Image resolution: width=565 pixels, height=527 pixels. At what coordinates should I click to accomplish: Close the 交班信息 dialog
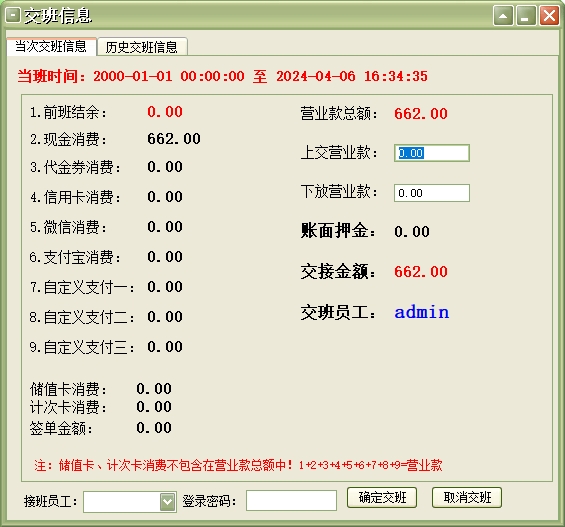tap(549, 16)
